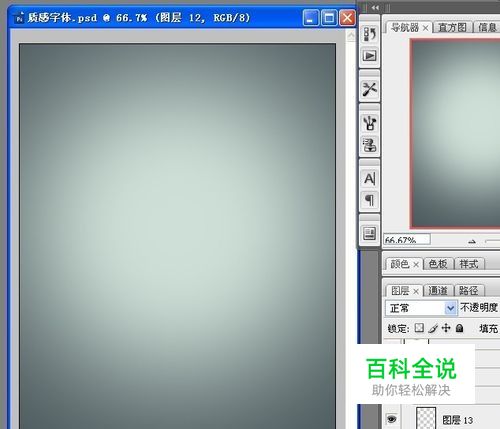Collapse the dock with double-arrow icon
This screenshot has width=500, height=429.
[375, 8]
